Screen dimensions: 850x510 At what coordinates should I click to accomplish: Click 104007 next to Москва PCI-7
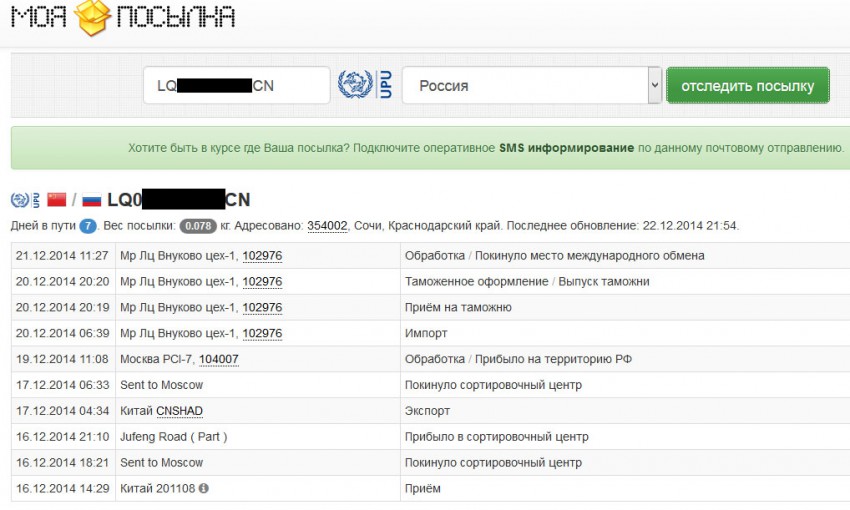pyautogui.click(x=219, y=359)
